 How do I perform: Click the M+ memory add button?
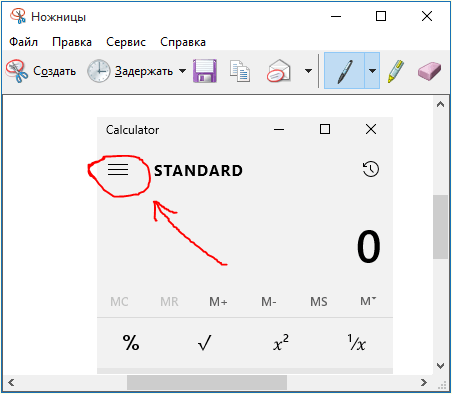[x=218, y=302]
